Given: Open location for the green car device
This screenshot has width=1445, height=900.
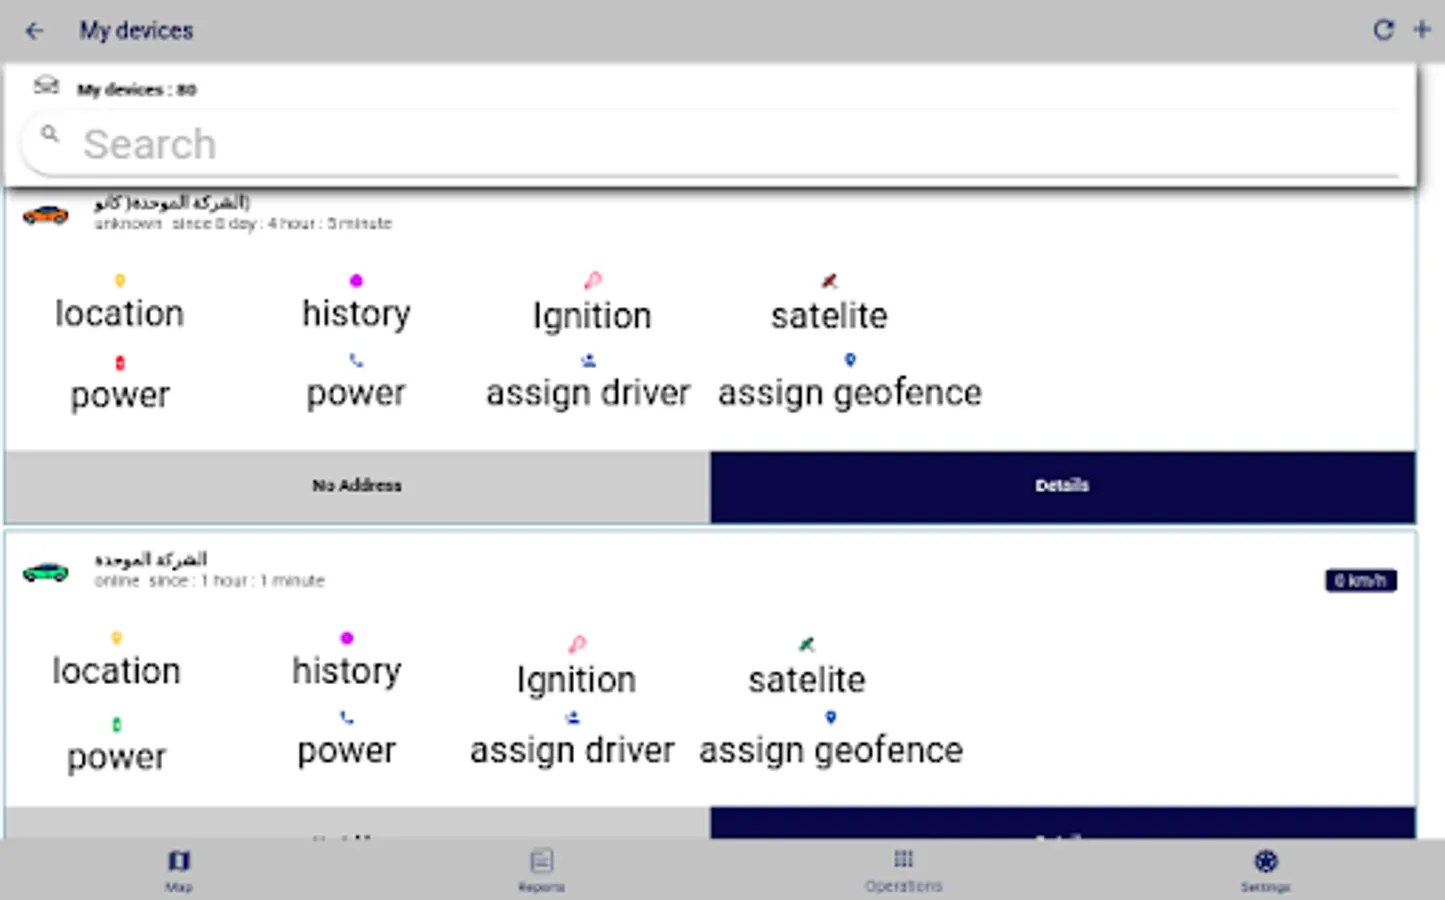Looking at the screenshot, I should (116, 660).
